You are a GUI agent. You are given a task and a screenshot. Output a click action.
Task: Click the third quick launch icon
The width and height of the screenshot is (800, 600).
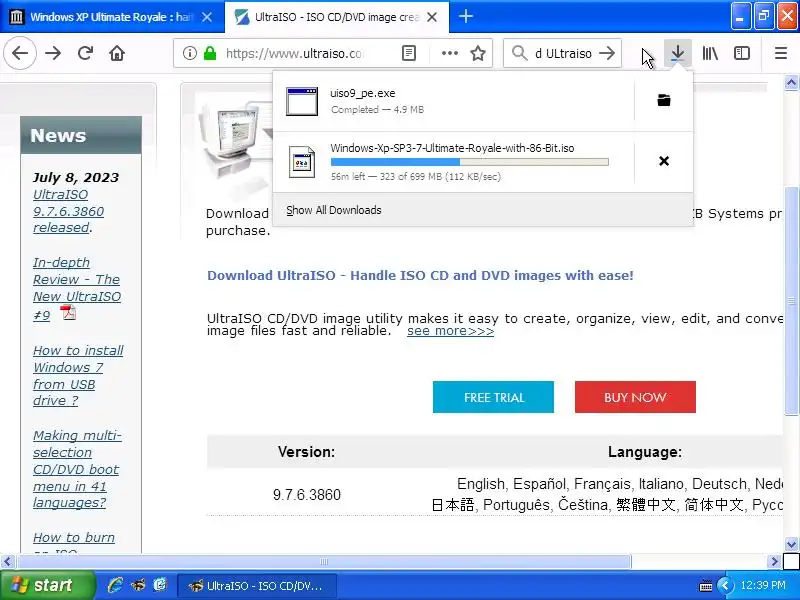pyautogui.click(x=160, y=585)
